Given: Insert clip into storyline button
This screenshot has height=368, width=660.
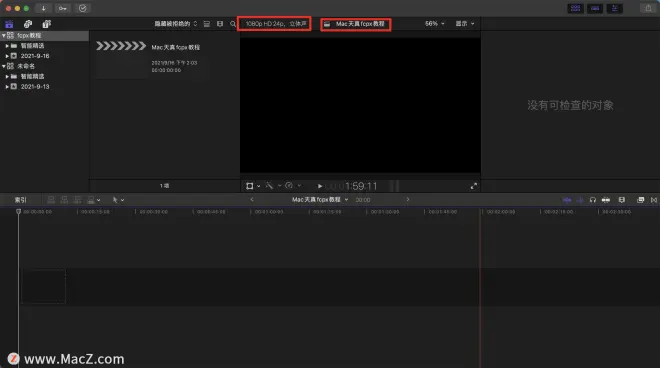Looking at the screenshot, I should tap(64, 200).
